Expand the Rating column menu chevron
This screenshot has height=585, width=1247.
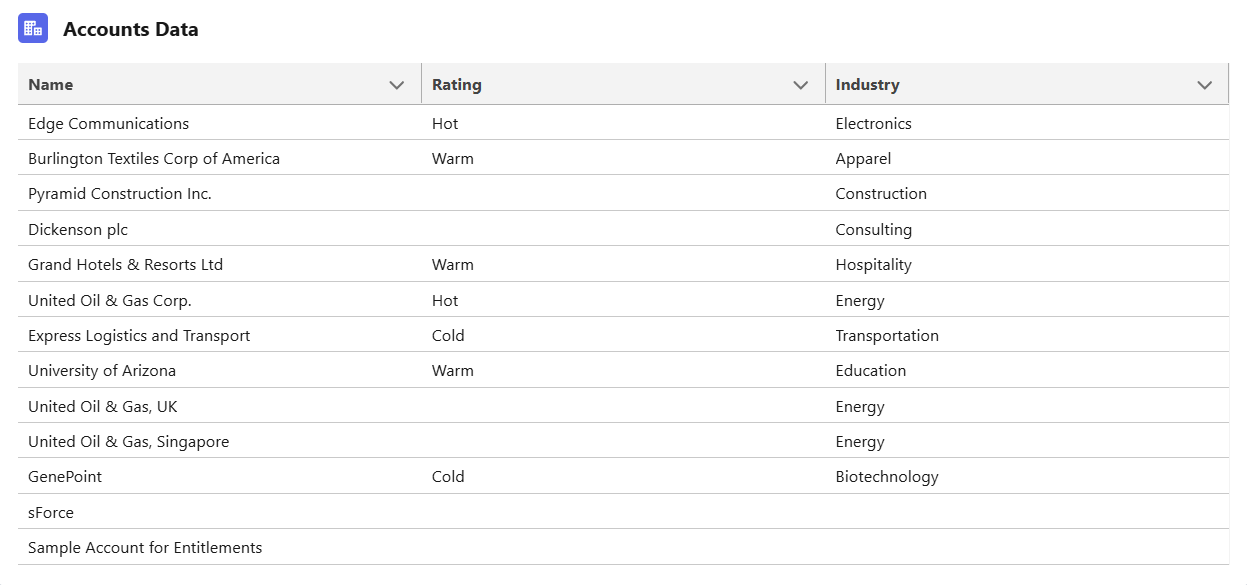click(801, 85)
